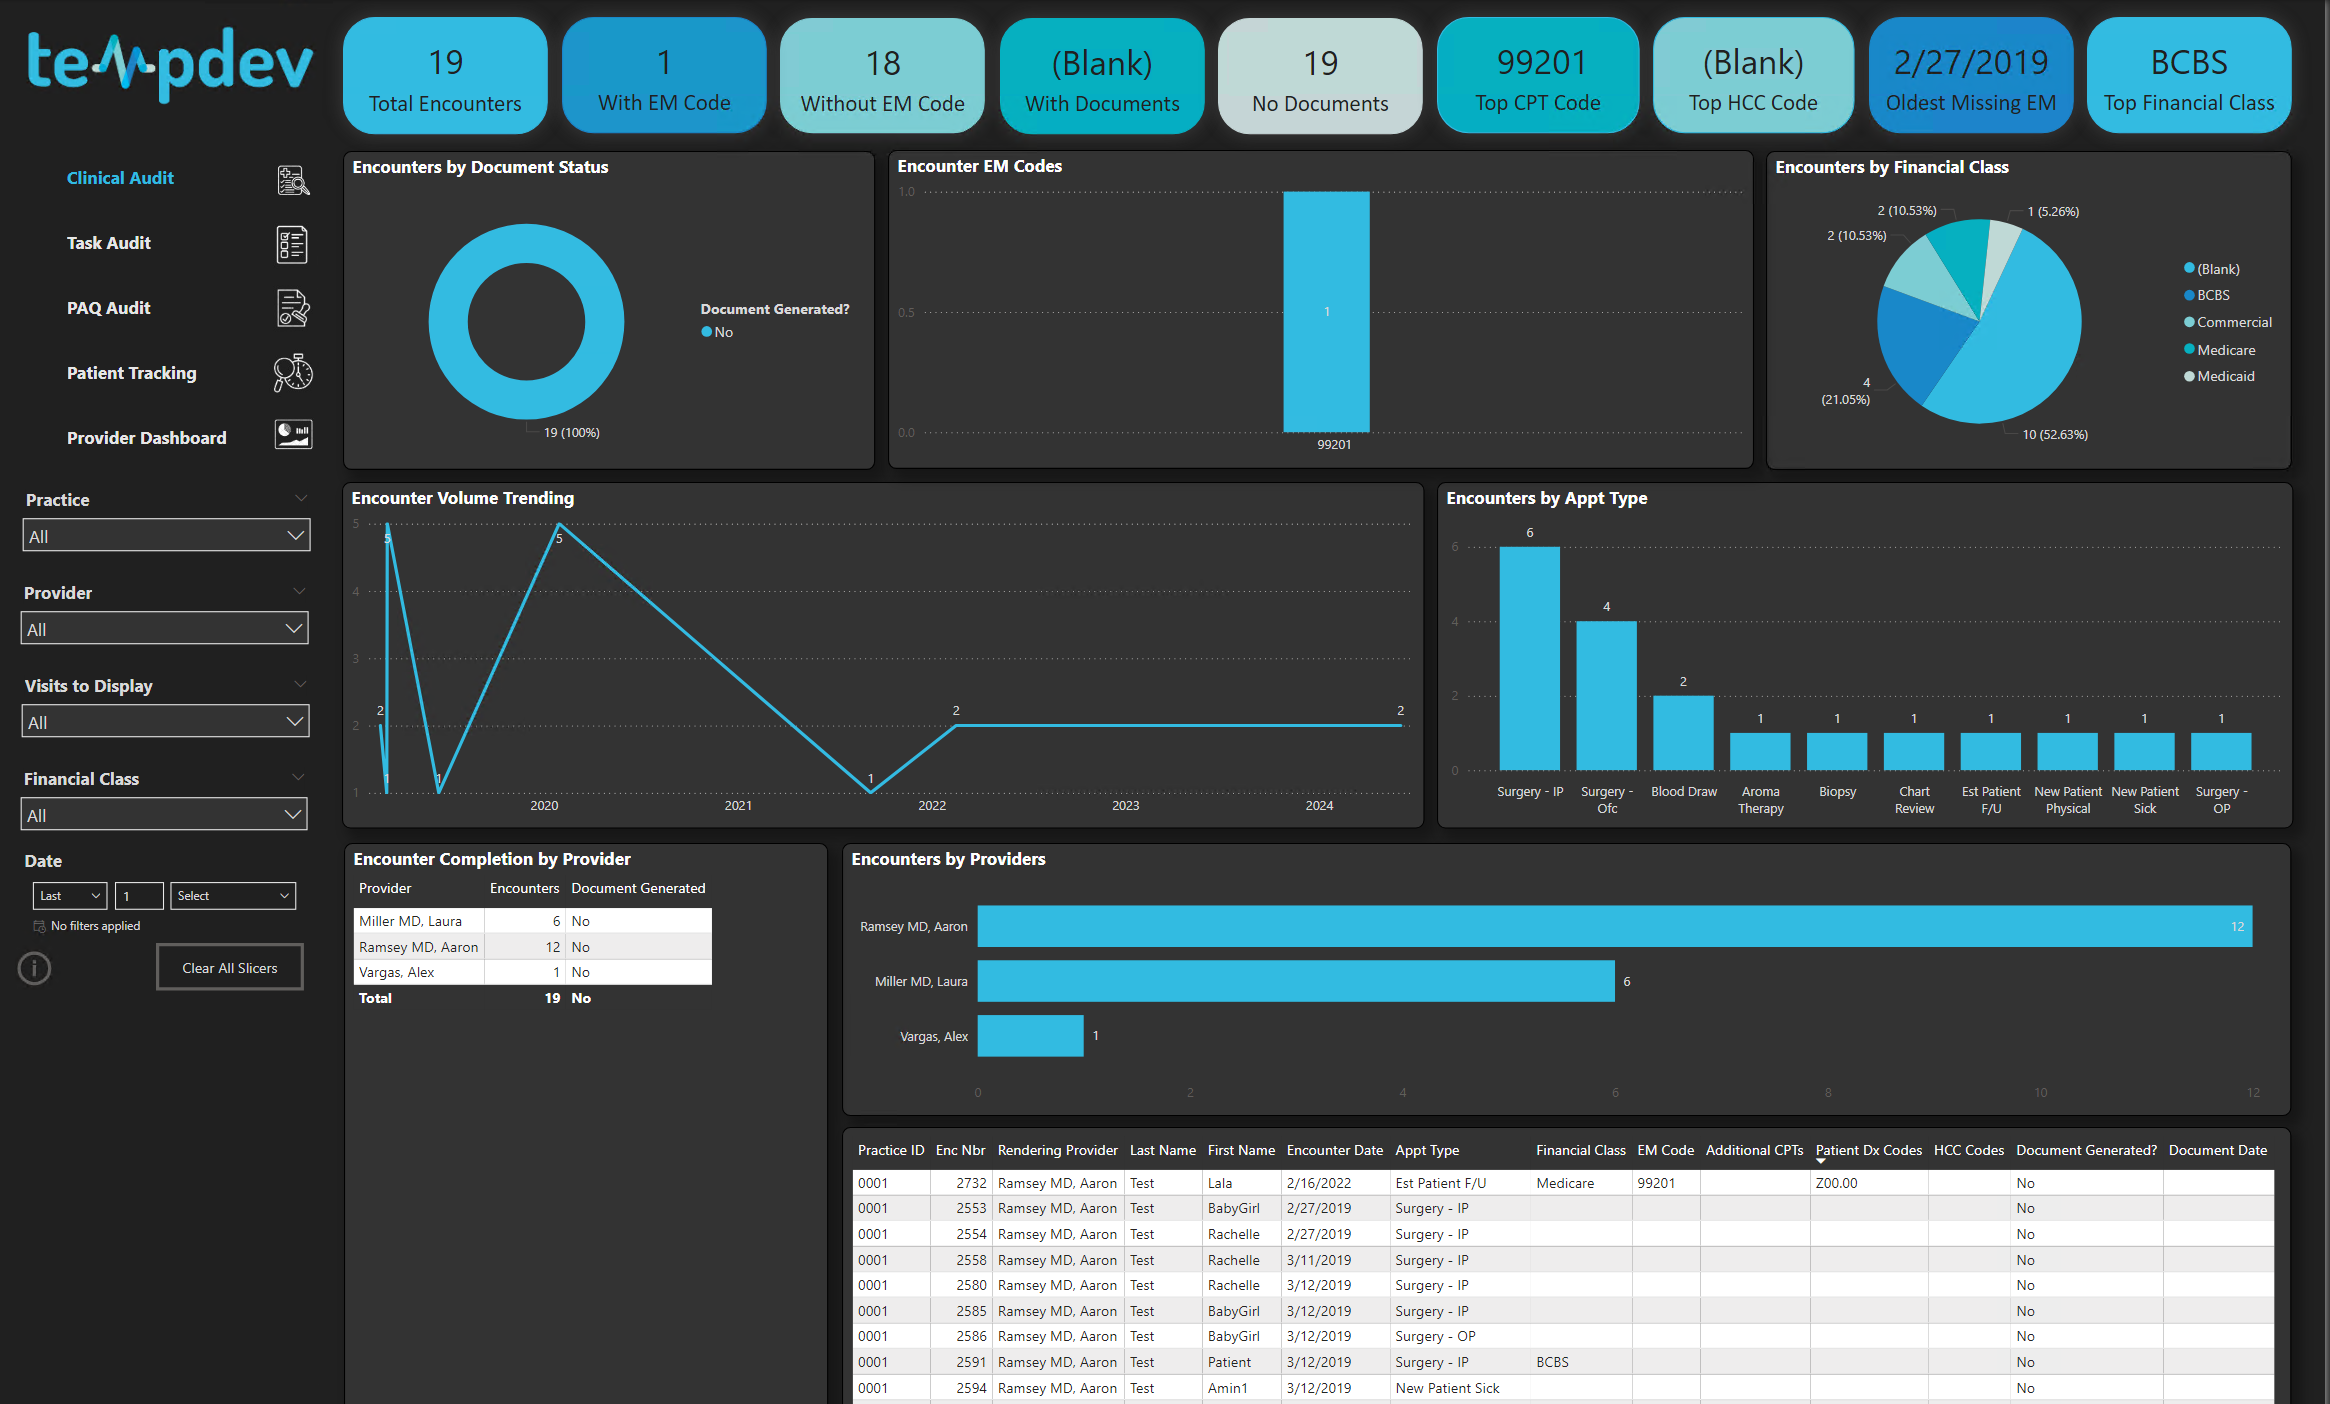
Task: Open the Provider Dashboard chart icon
Action: coord(293,435)
